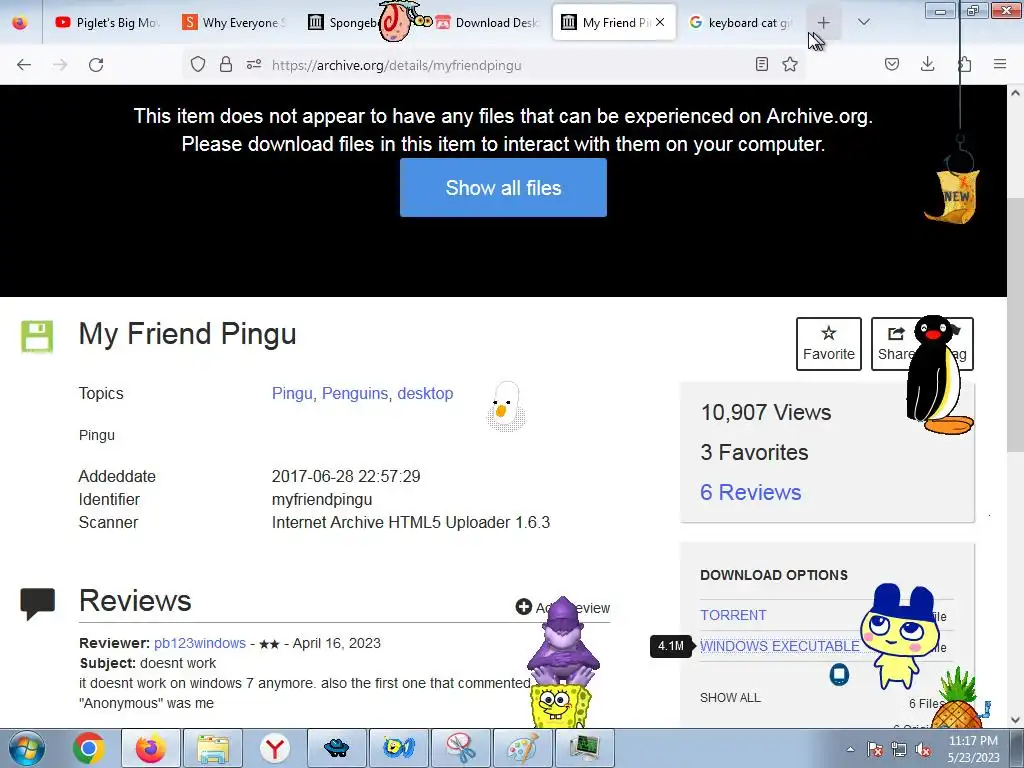The height and width of the screenshot is (768, 1024).
Task: Open Windows Explorer from the taskbar
Action: pos(213,748)
